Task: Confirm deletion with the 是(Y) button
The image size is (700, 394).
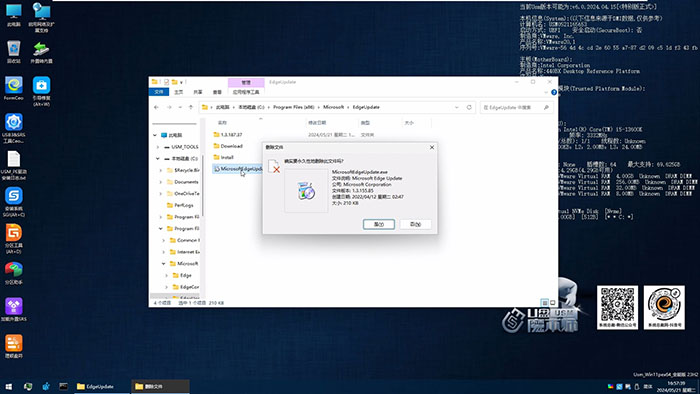Action: pos(379,224)
